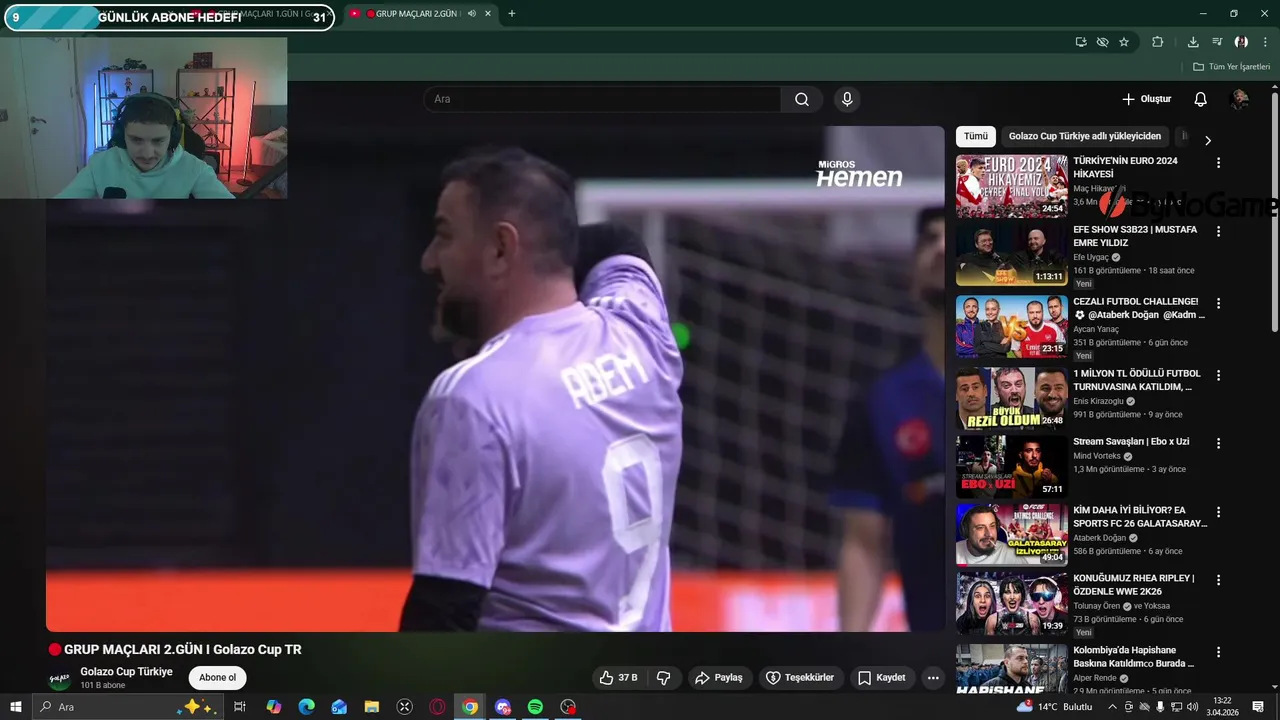Open File Explorer from the taskbar

tap(371, 707)
